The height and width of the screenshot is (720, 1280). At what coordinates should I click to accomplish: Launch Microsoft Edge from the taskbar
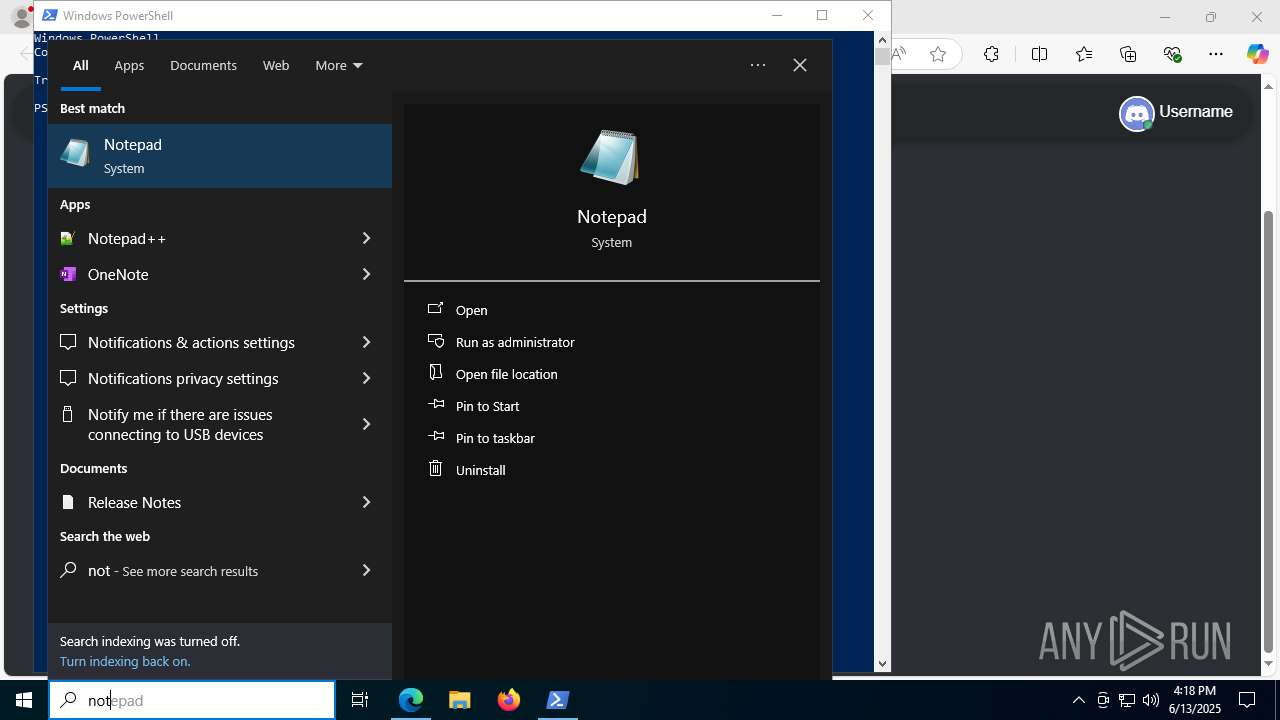pyautogui.click(x=411, y=700)
